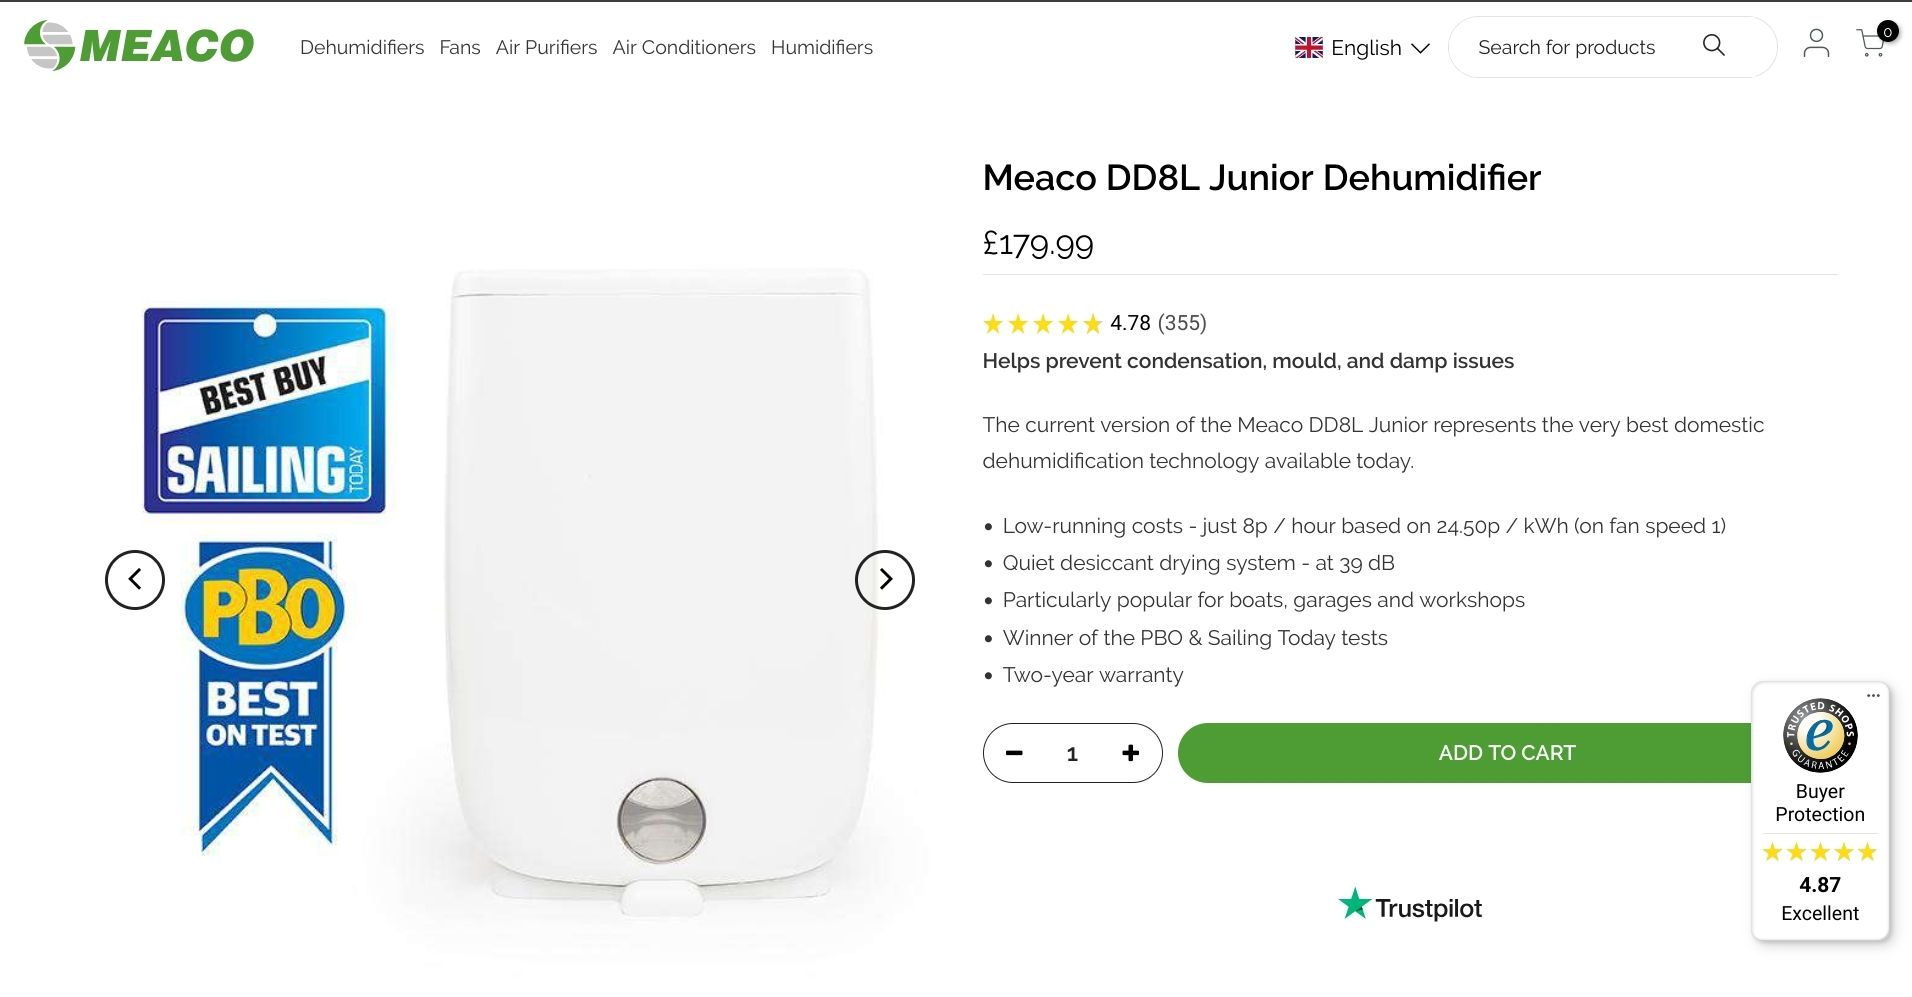Viewport: 1912px width, 997px height.
Task: Click the Meaco logo
Action: tap(139, 46)
